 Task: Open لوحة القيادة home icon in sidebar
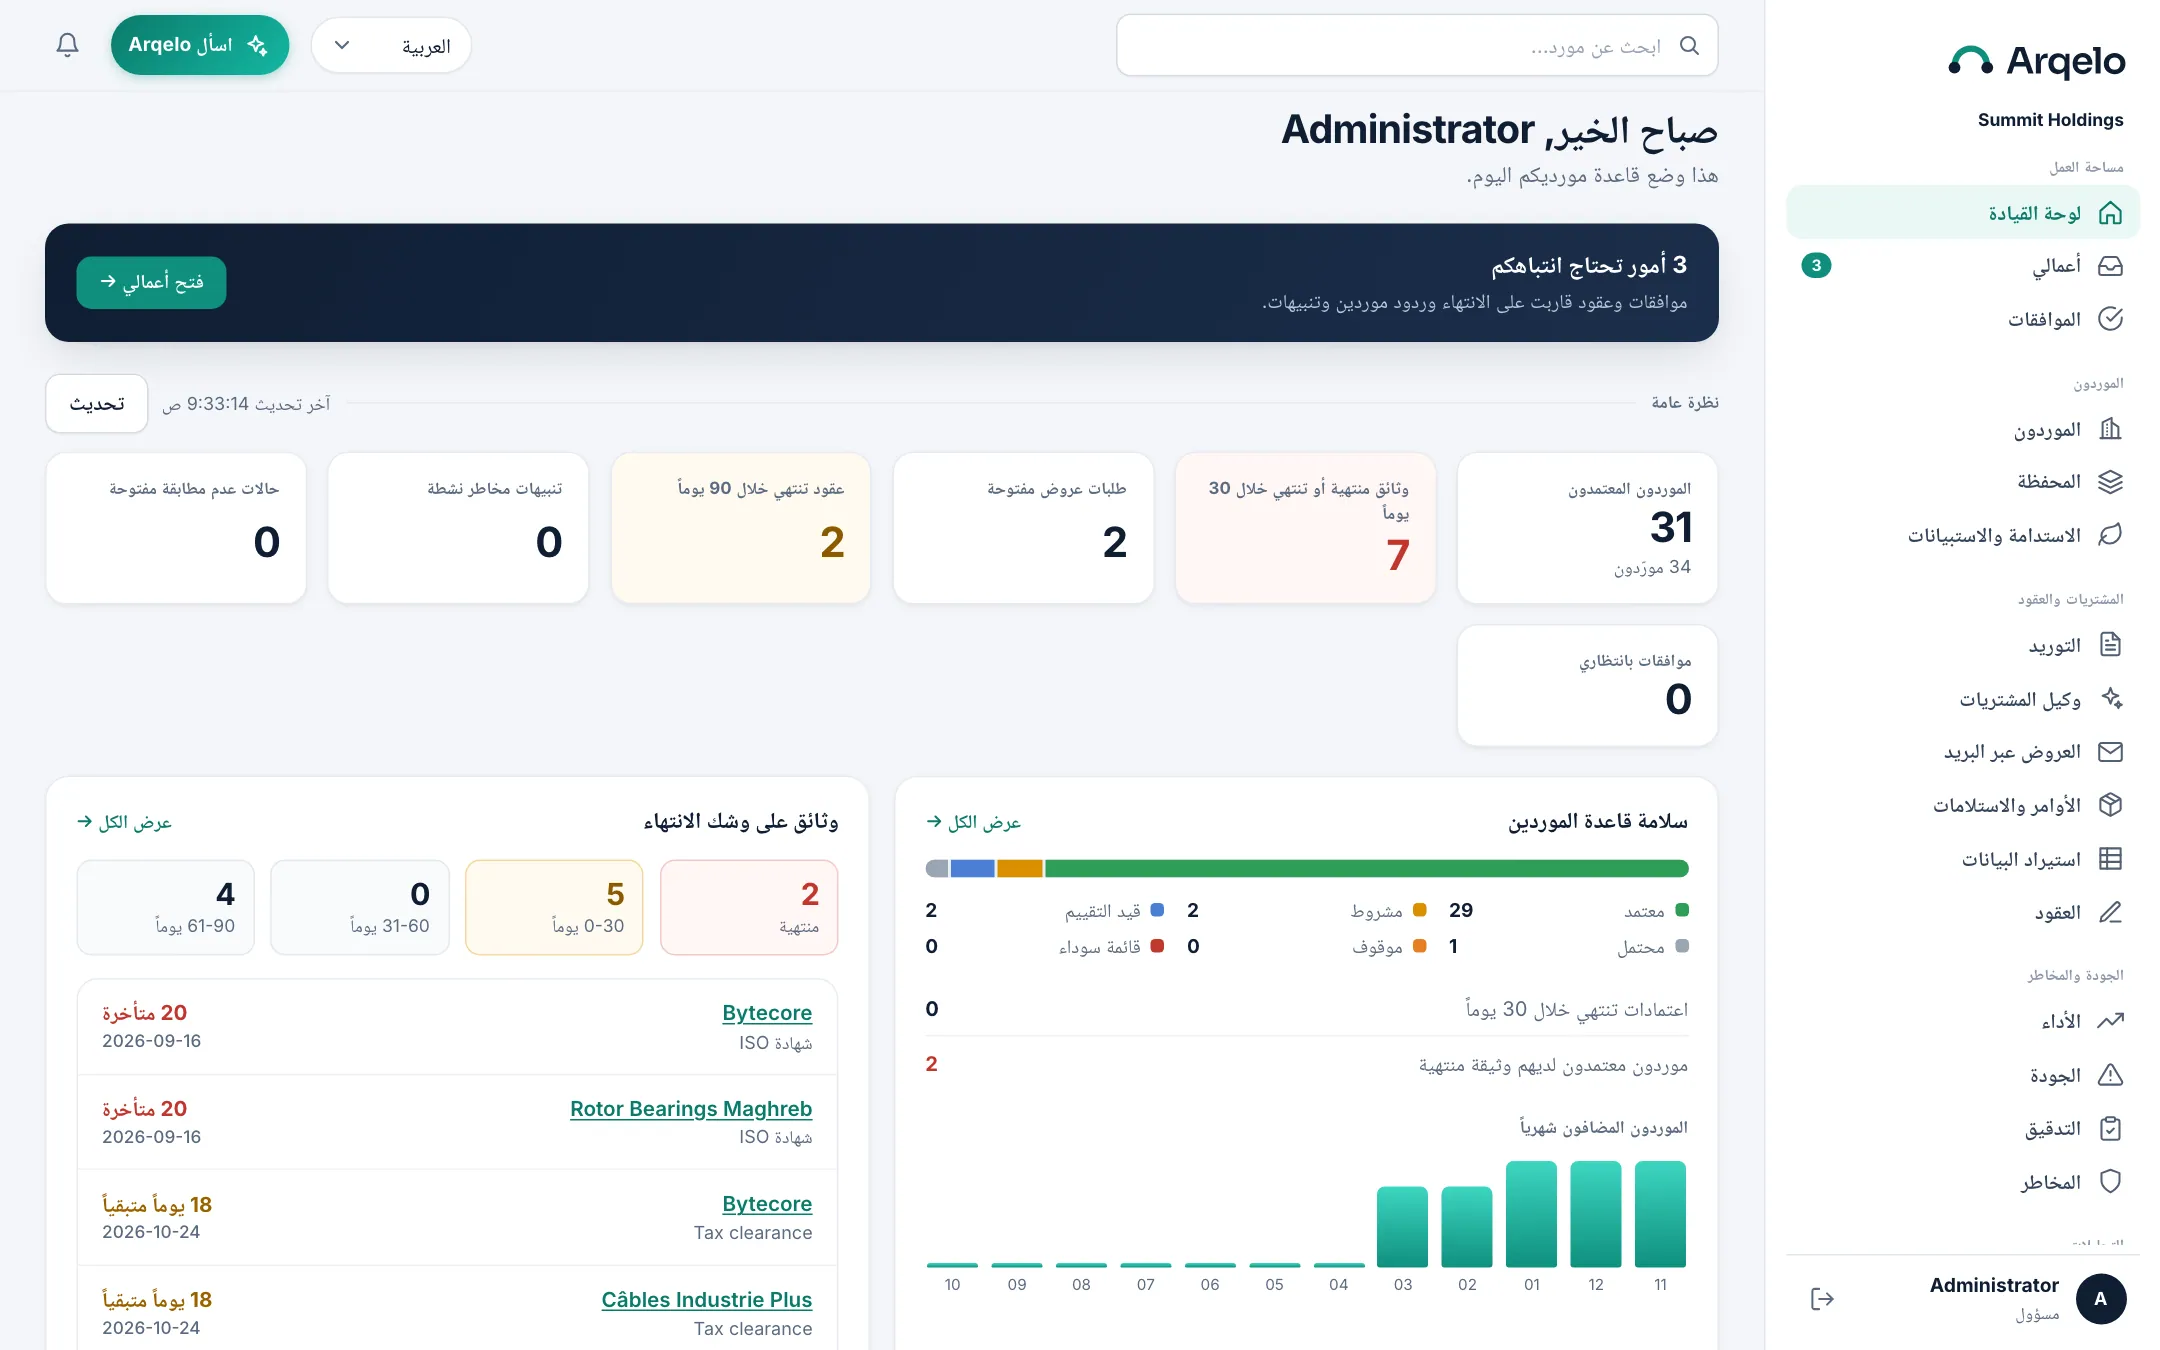tap(2110, 213)
